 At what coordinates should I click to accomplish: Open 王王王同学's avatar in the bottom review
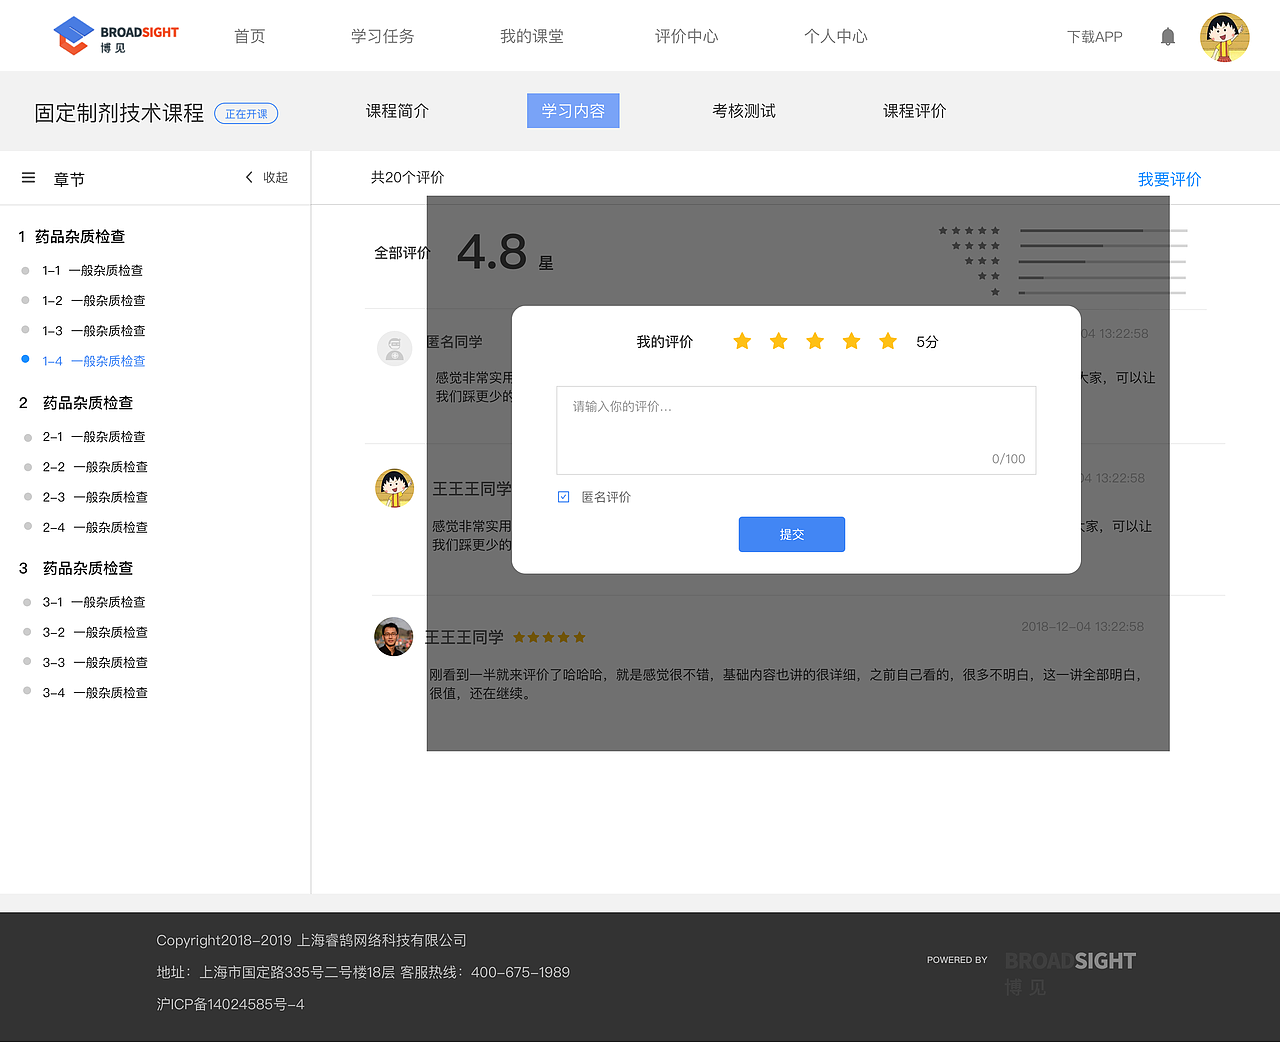point(393,636)
